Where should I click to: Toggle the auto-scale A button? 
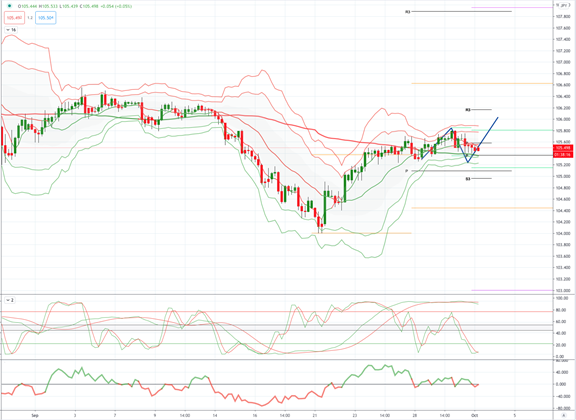point(564,416)
